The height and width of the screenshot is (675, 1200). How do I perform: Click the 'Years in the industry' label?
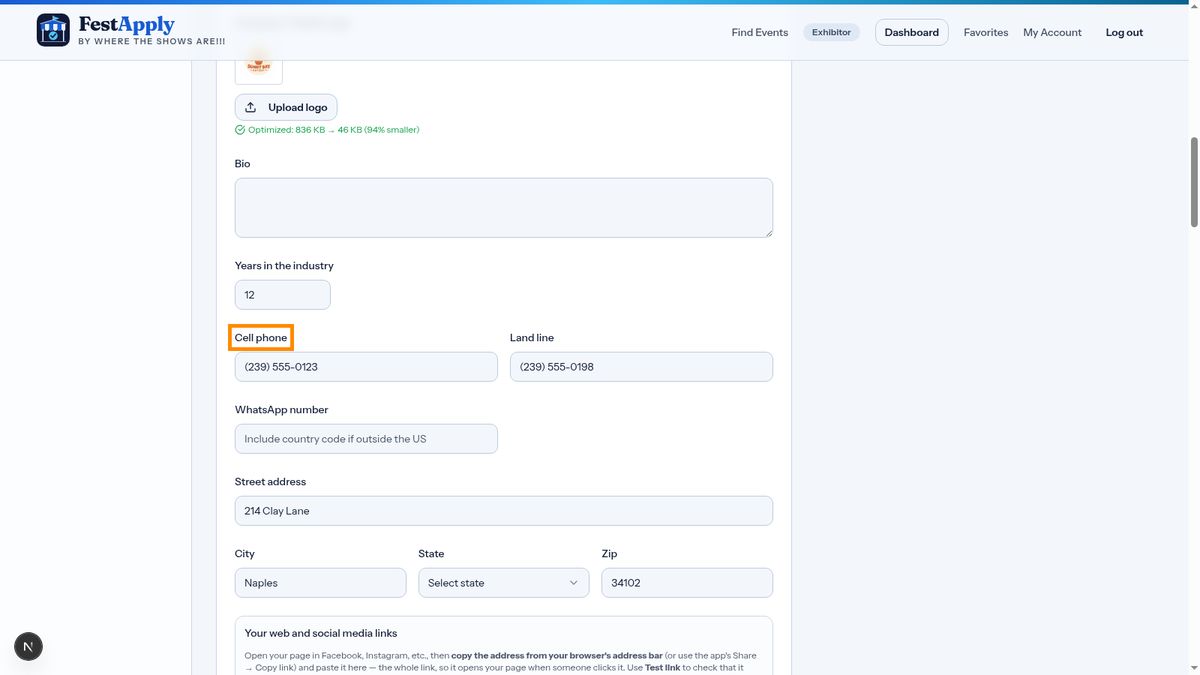pos(284,266)
